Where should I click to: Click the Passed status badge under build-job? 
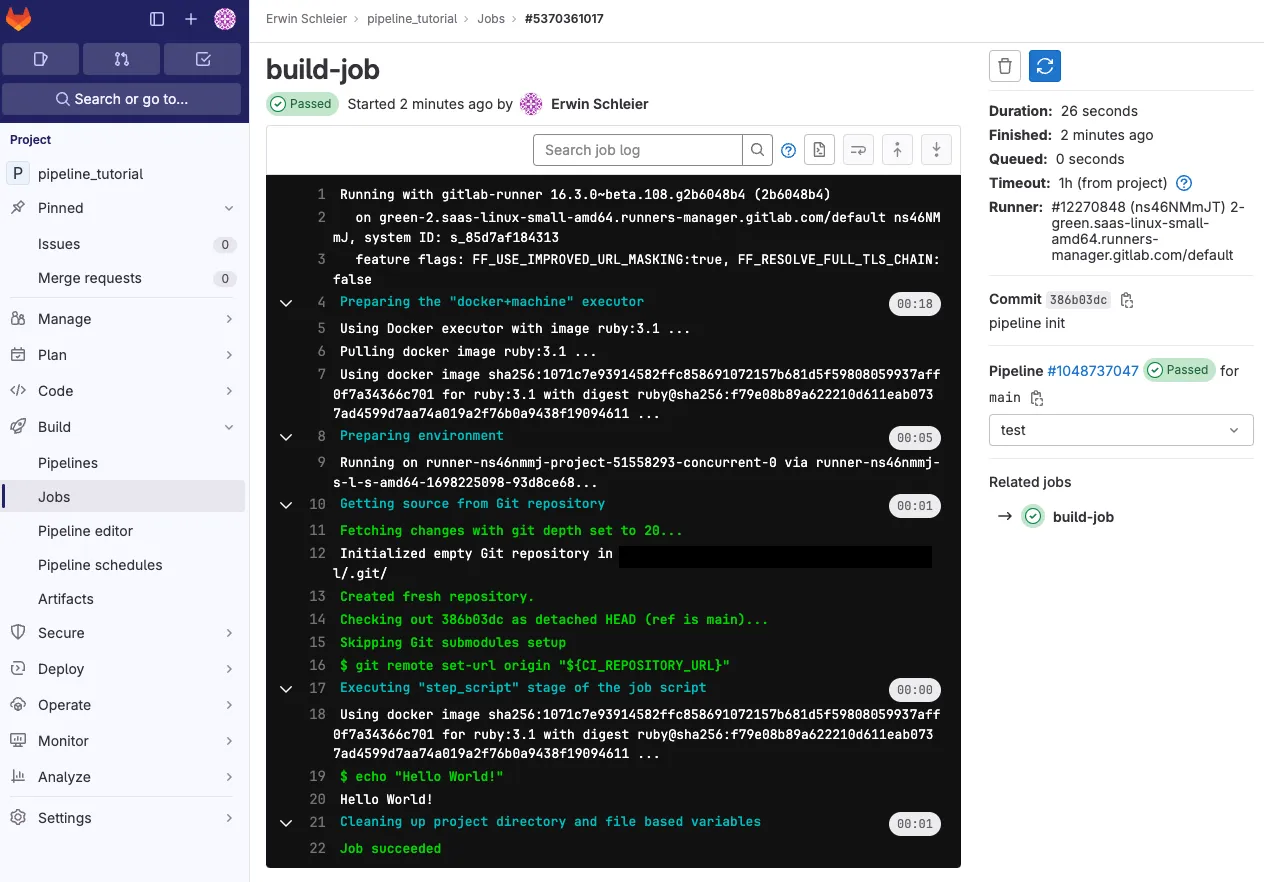click(303, 104)
